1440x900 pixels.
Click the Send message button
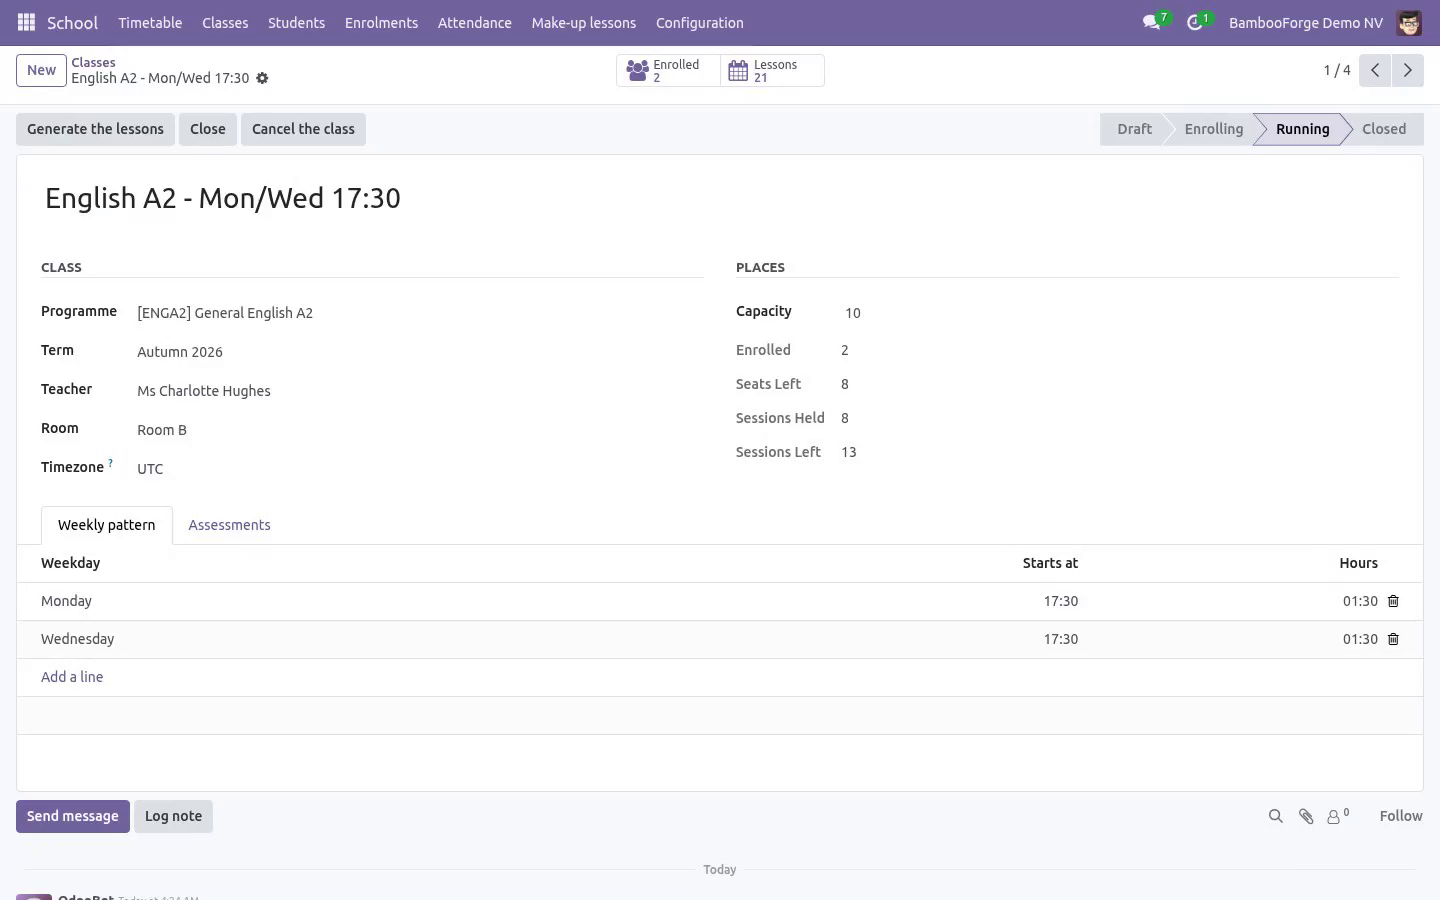click(73, 816)
